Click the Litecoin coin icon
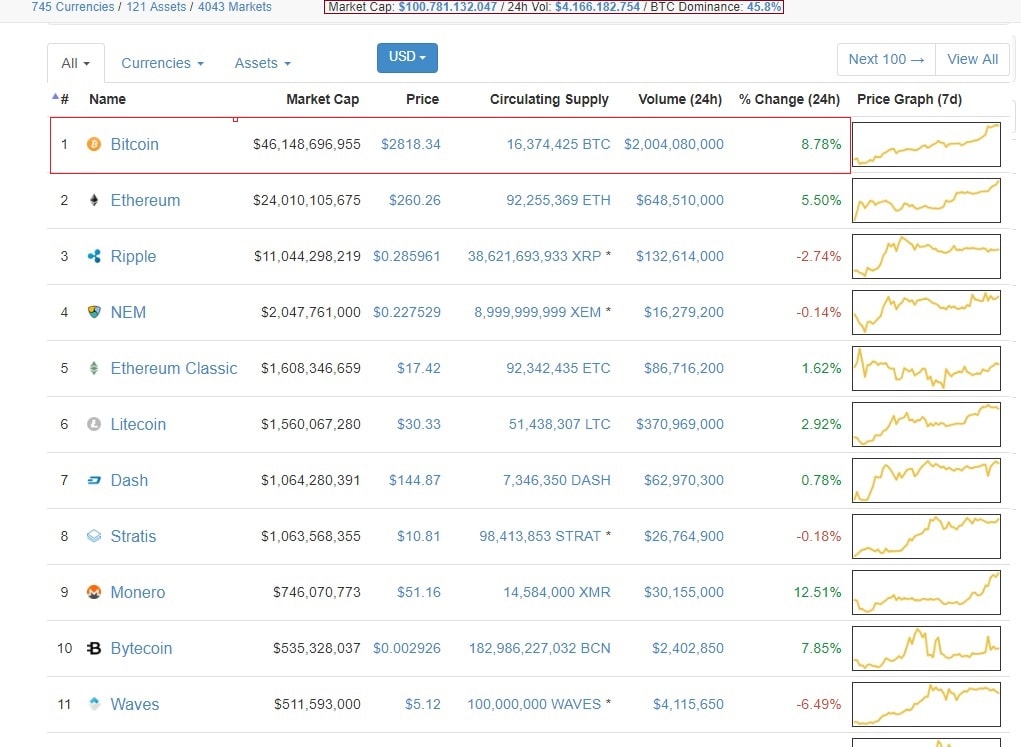The height and width of the screenshot is (747, 1021). 94,424
